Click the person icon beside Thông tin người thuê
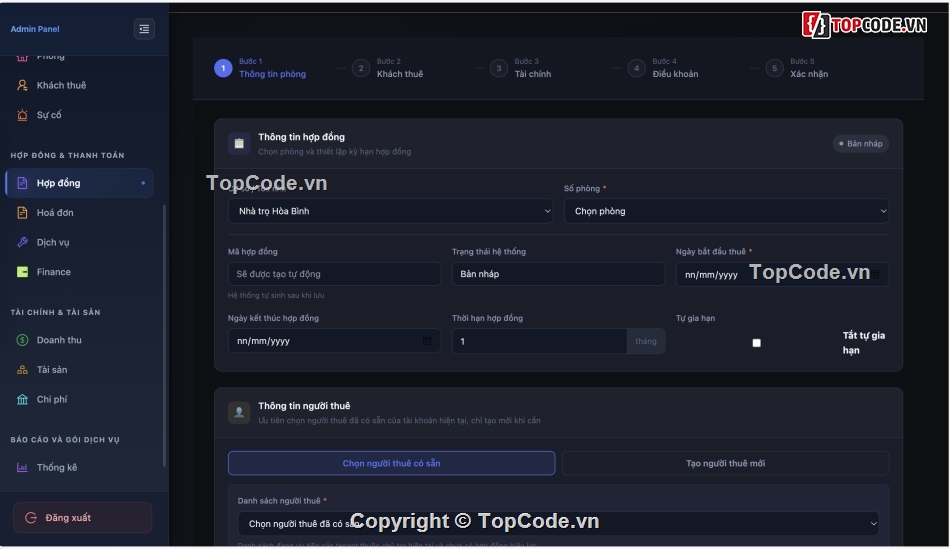Screen dimensions: 950x549 239,412
